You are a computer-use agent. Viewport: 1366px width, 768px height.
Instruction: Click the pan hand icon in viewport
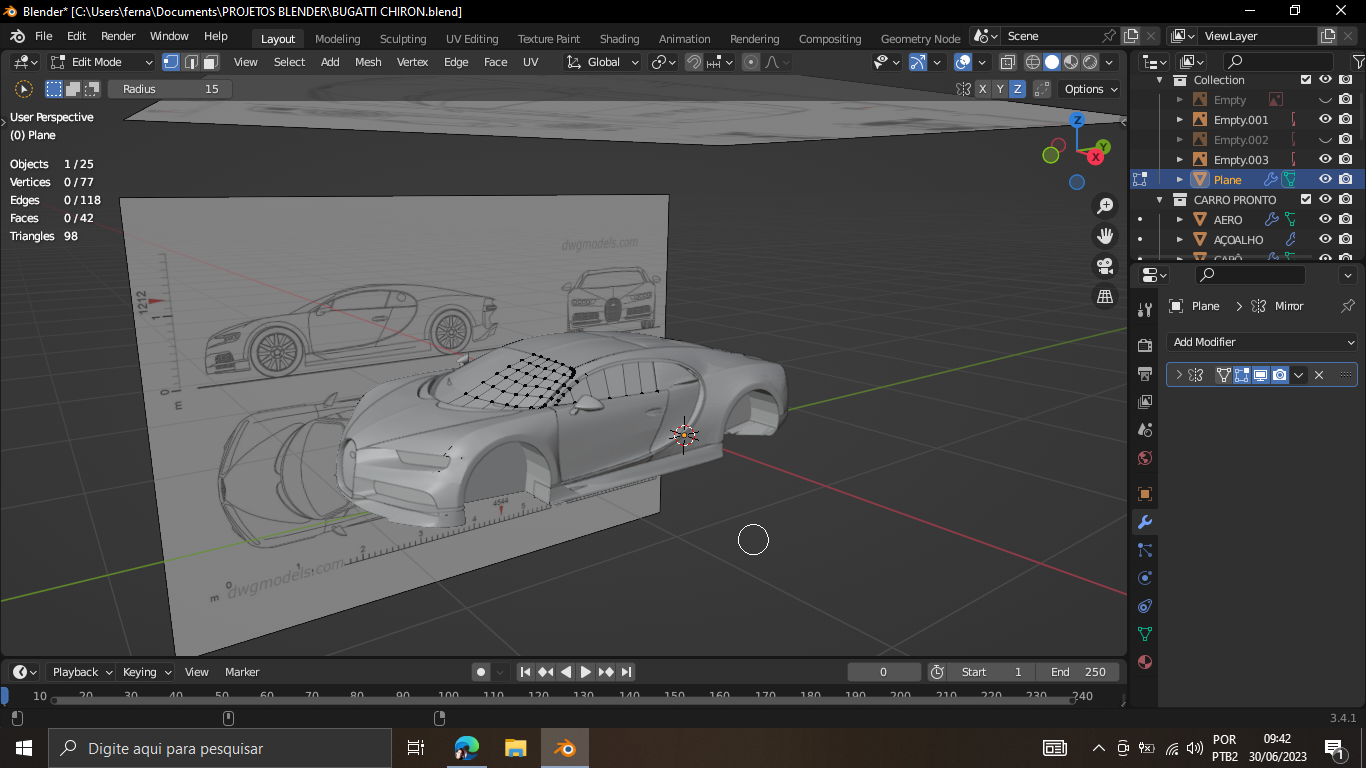pyautogui.click(x=1105, y=236)
